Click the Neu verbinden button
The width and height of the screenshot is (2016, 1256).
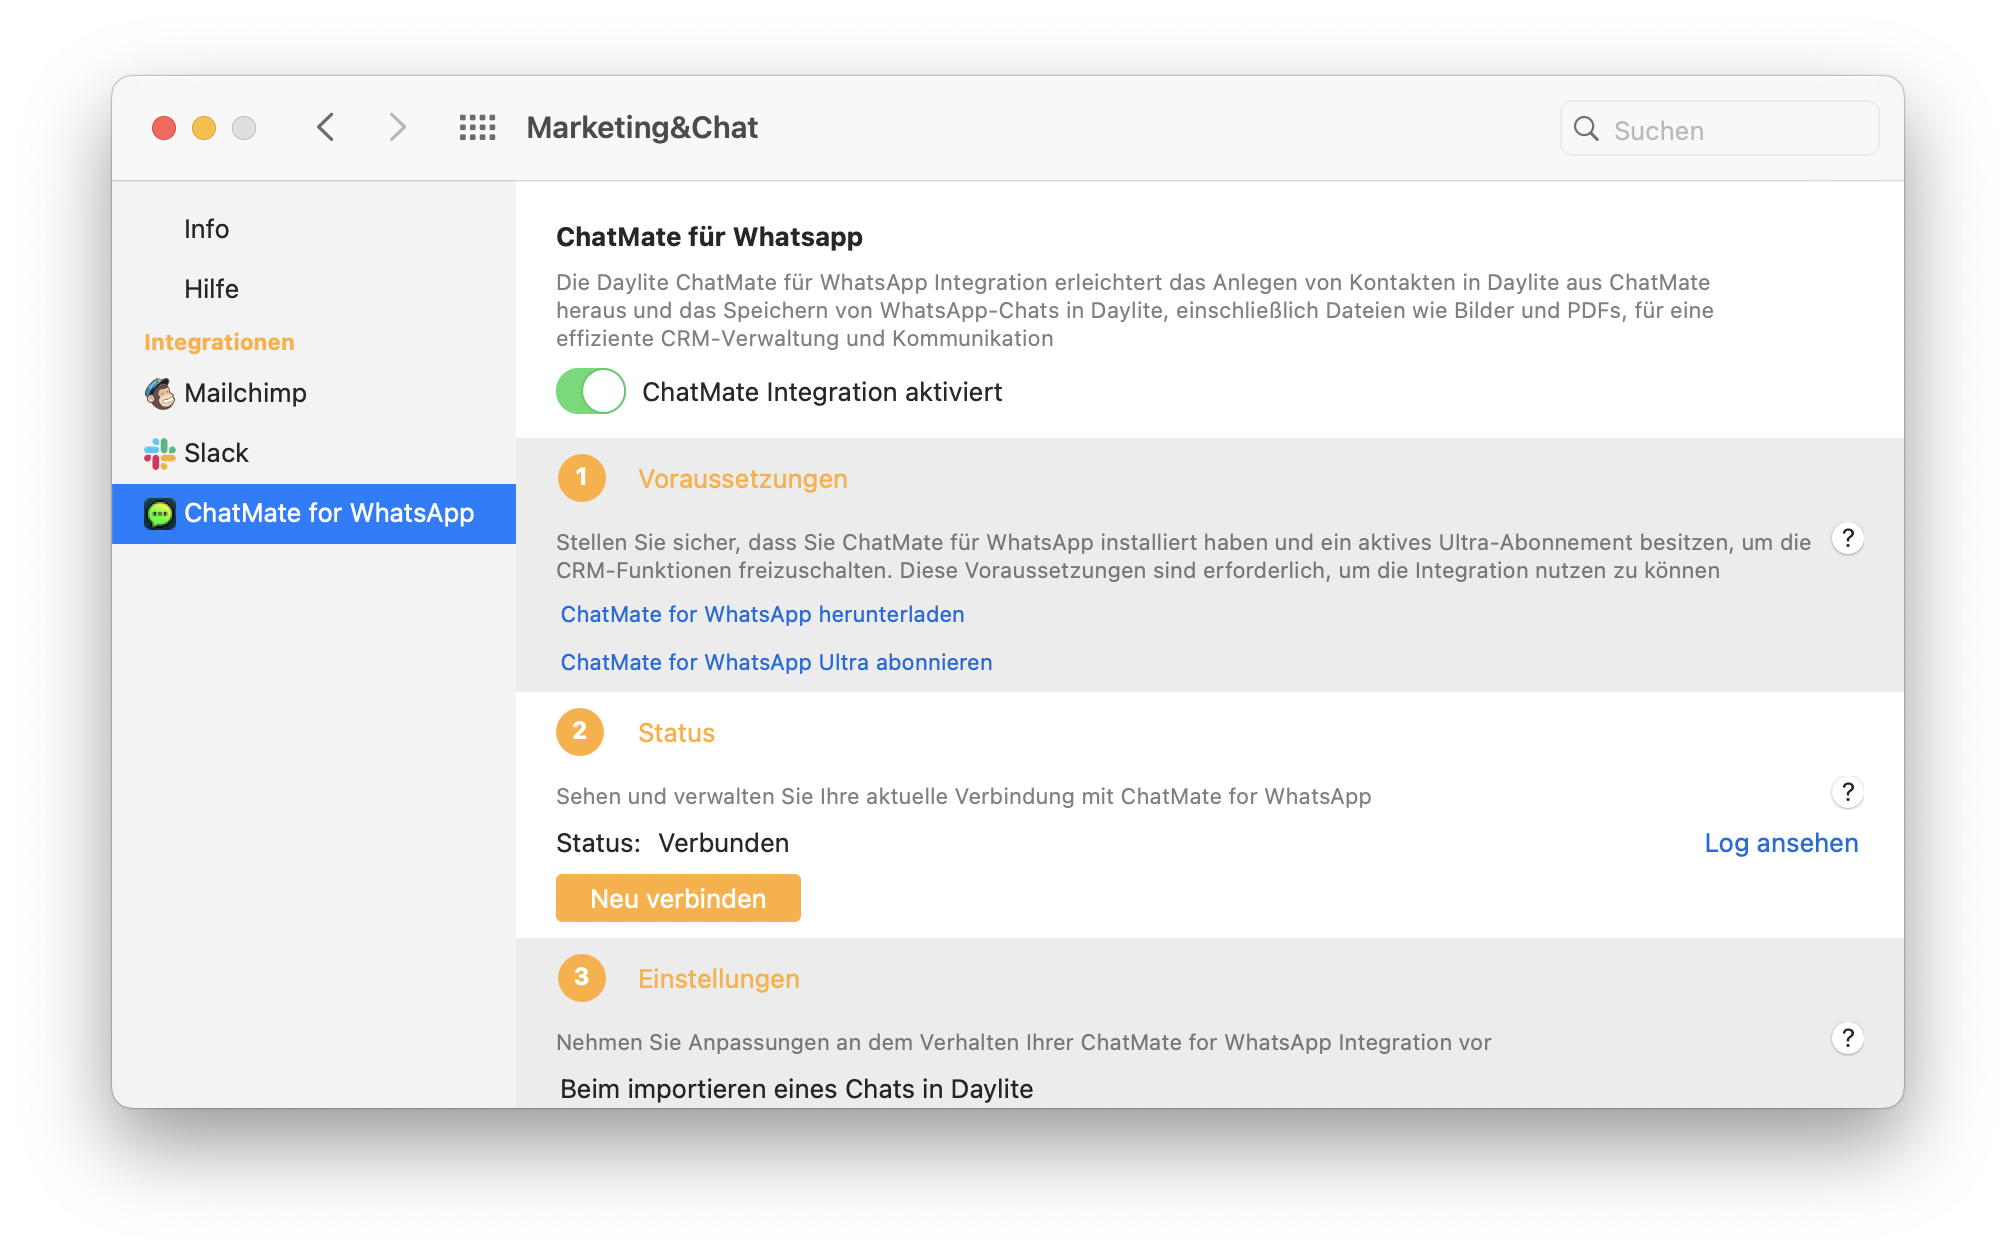pos(678,898)
